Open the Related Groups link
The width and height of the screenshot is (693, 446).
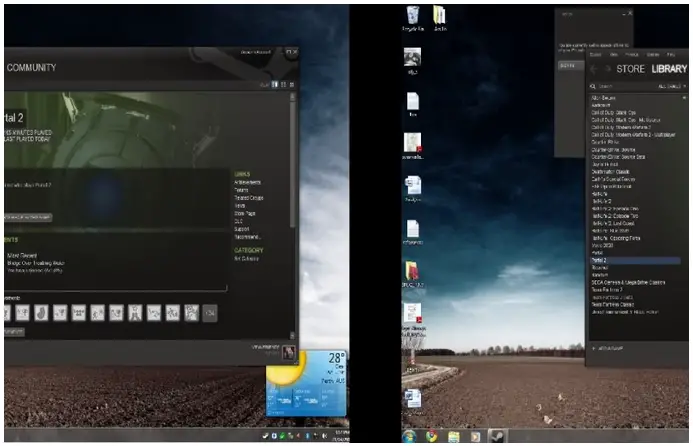[x=248, y=198]
